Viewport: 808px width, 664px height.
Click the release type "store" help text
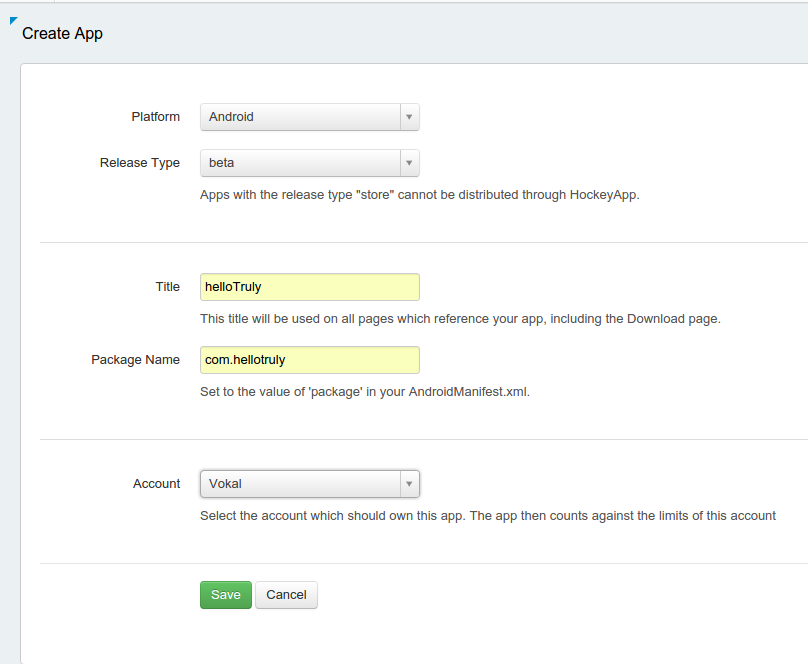tap(419, 195)
